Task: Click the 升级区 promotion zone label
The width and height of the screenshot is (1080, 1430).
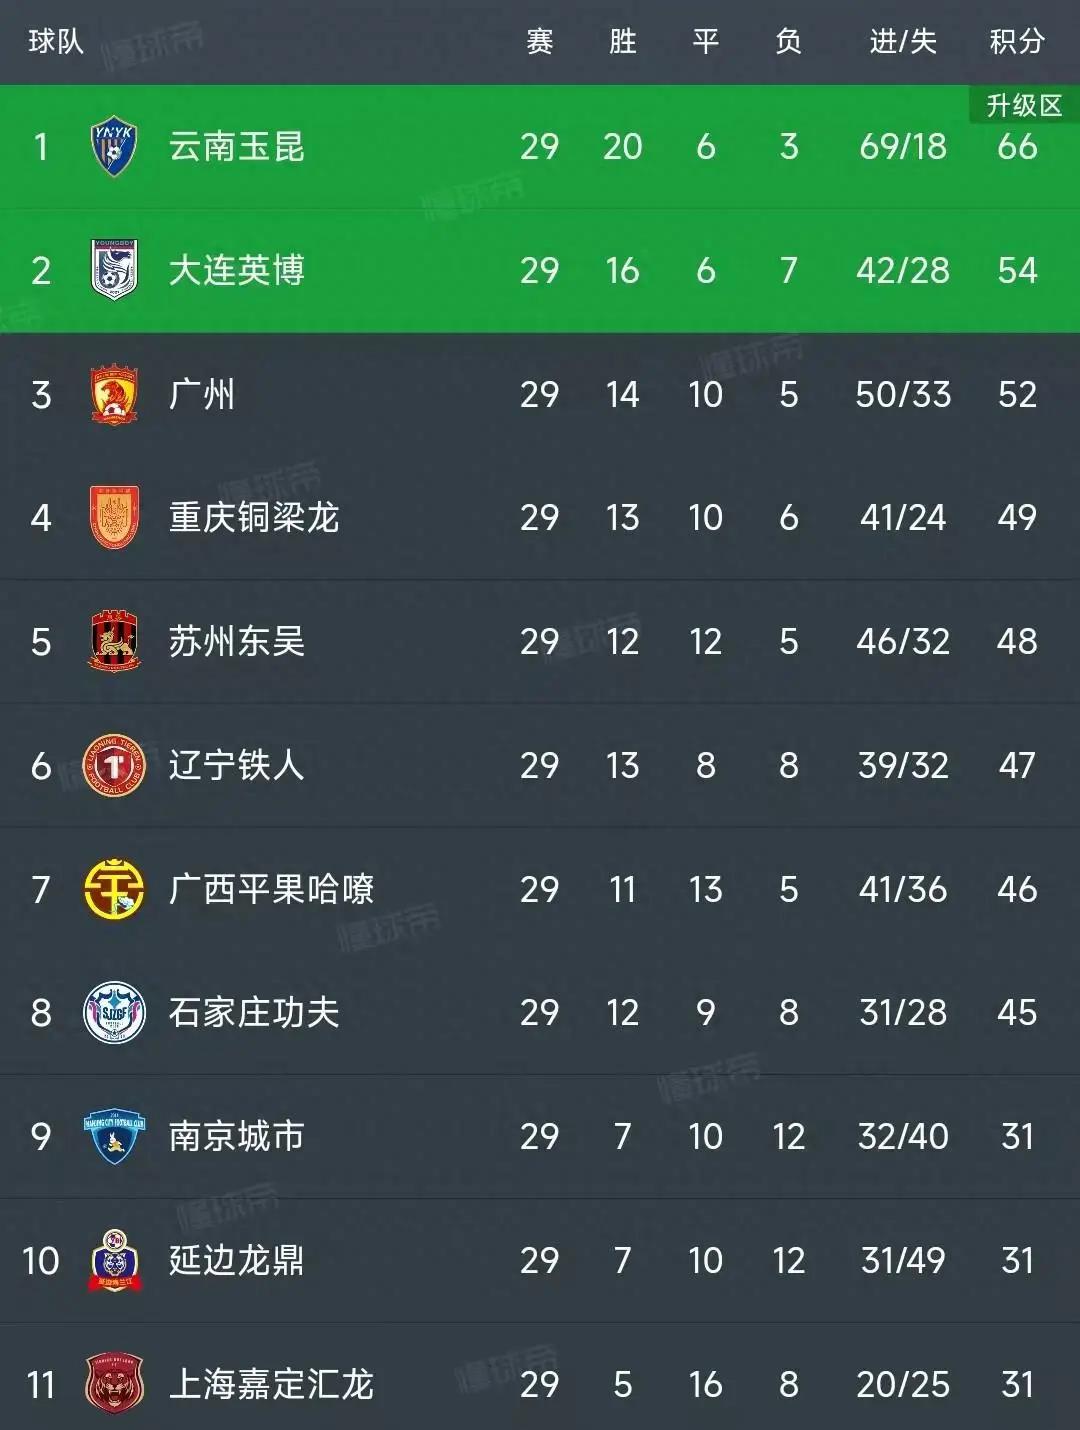Action: pyautogui.click(x=1024, y=105)
